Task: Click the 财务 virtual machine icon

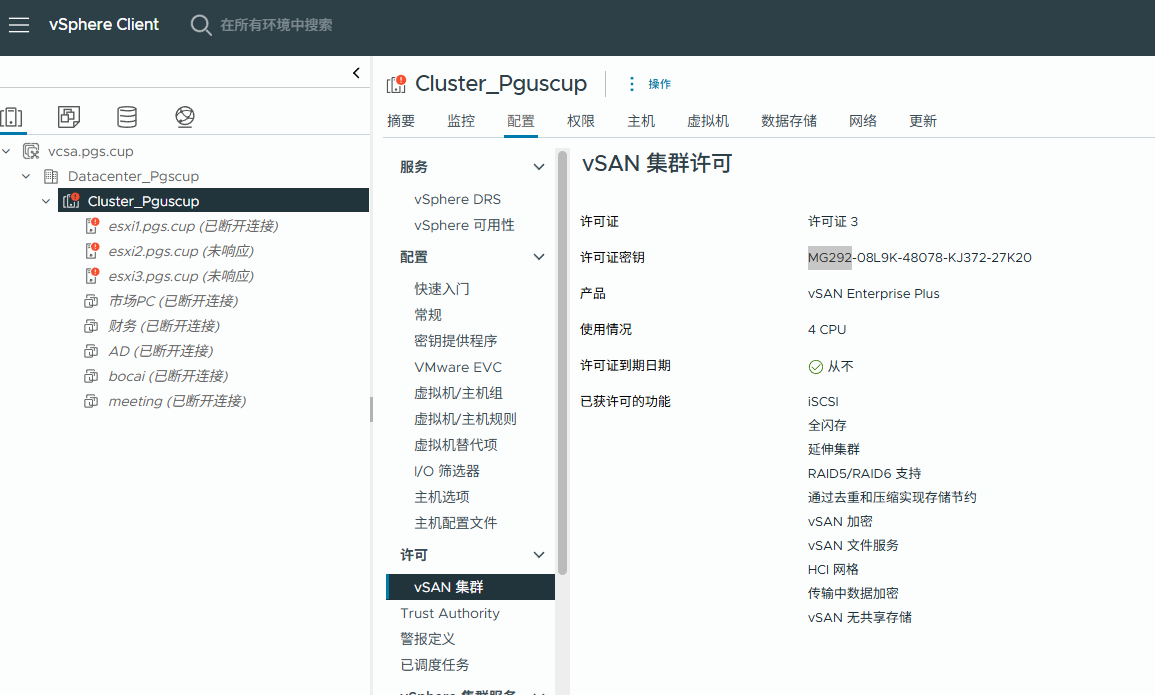Action: point(91,326)
